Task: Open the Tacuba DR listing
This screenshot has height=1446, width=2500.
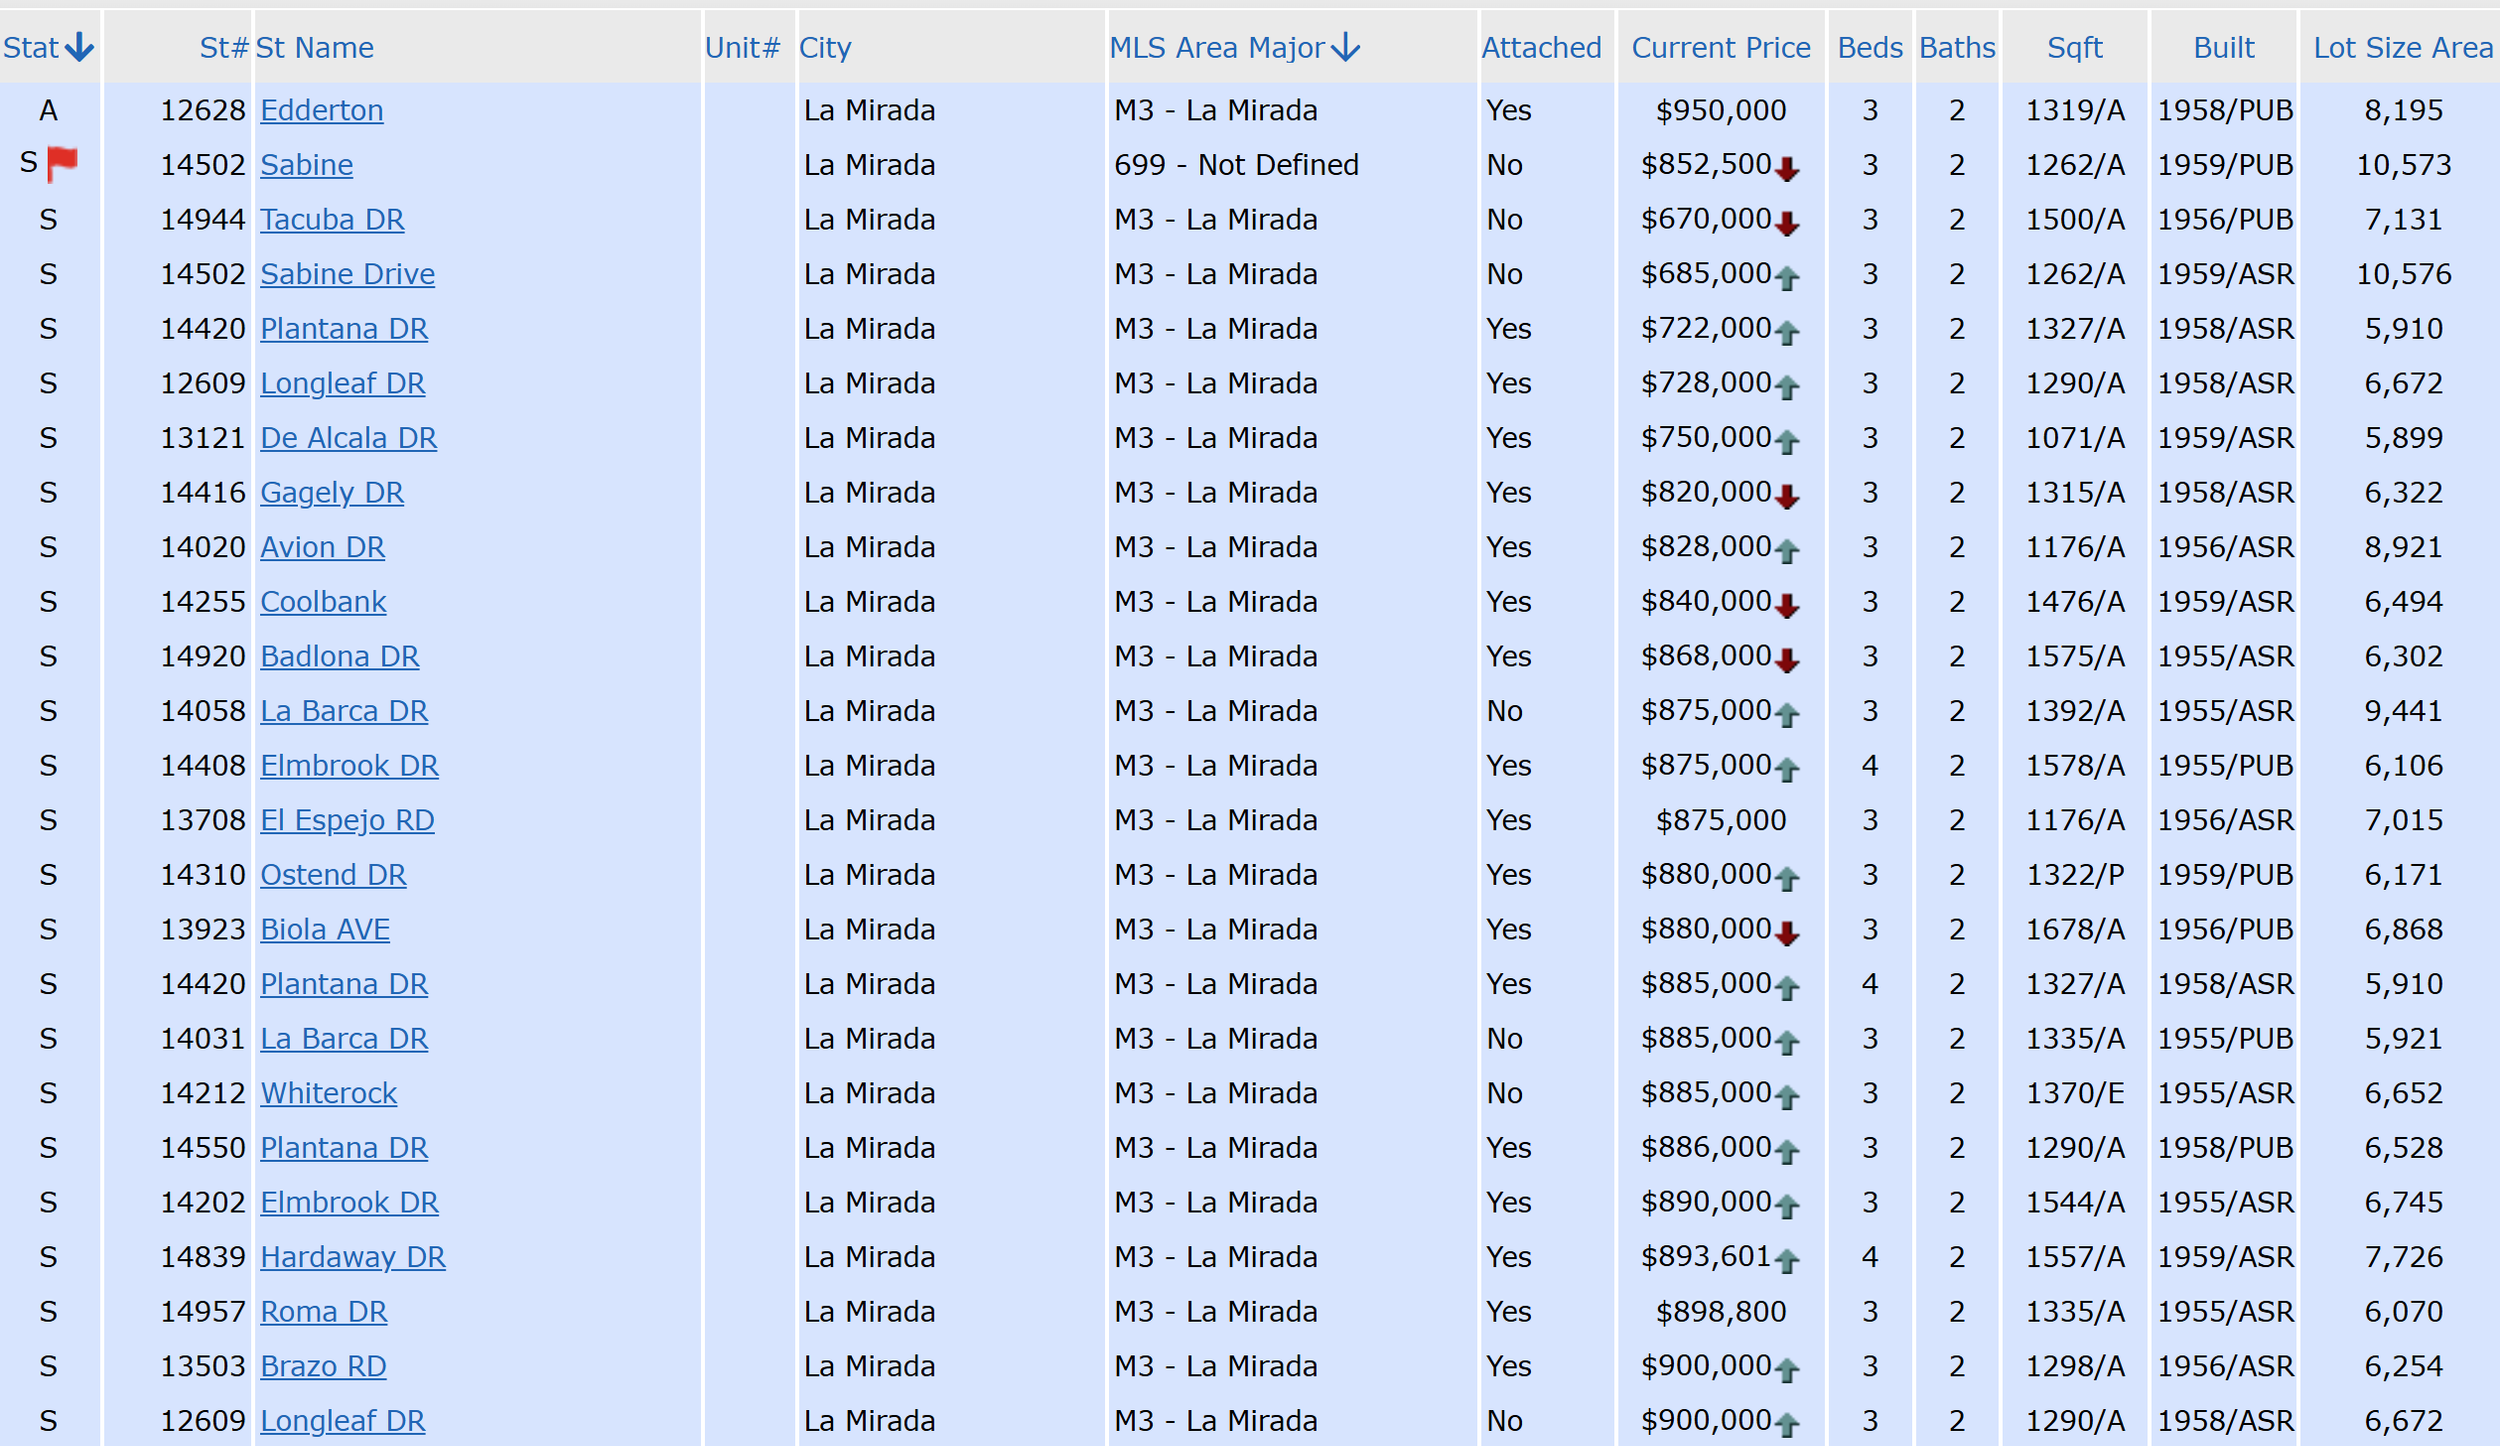Action: point(332,219)
